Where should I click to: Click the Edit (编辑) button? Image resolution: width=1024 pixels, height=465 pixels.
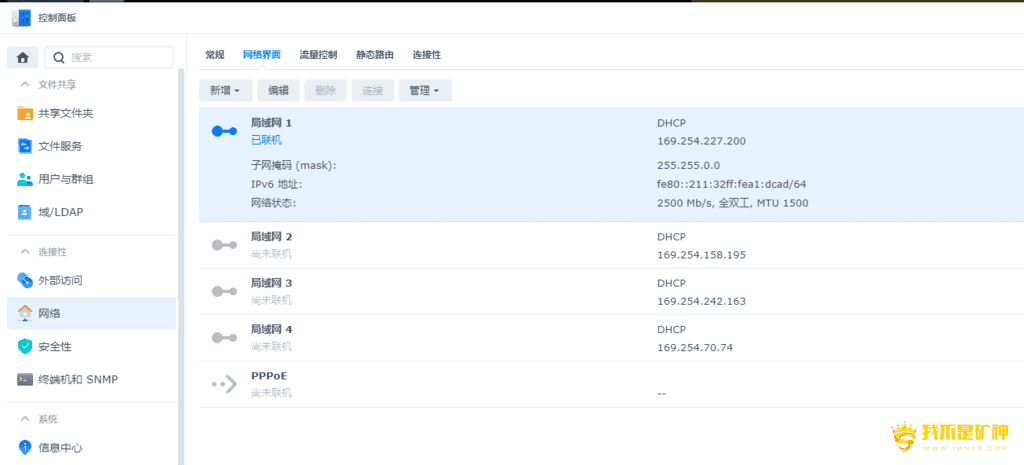[x=278, y=90]
